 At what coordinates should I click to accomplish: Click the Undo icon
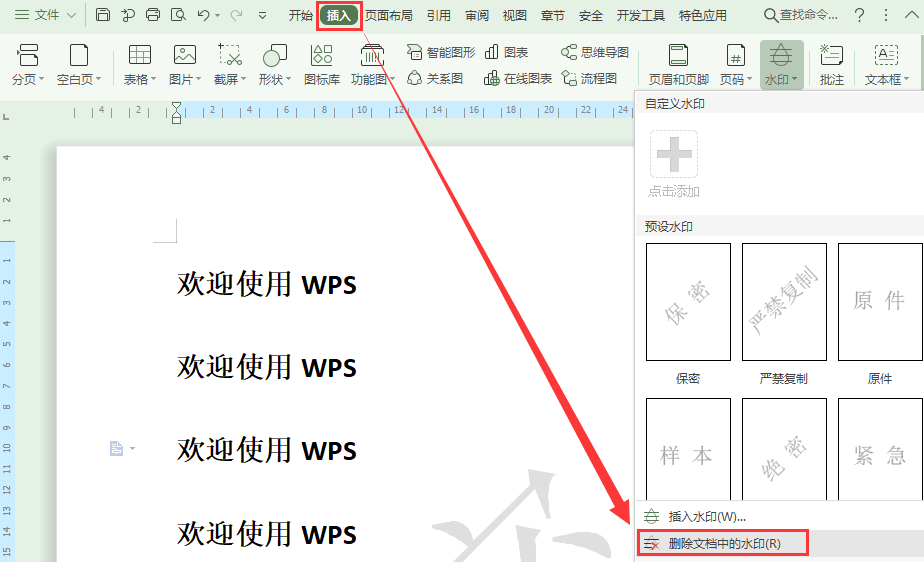[x=204, y=15]
